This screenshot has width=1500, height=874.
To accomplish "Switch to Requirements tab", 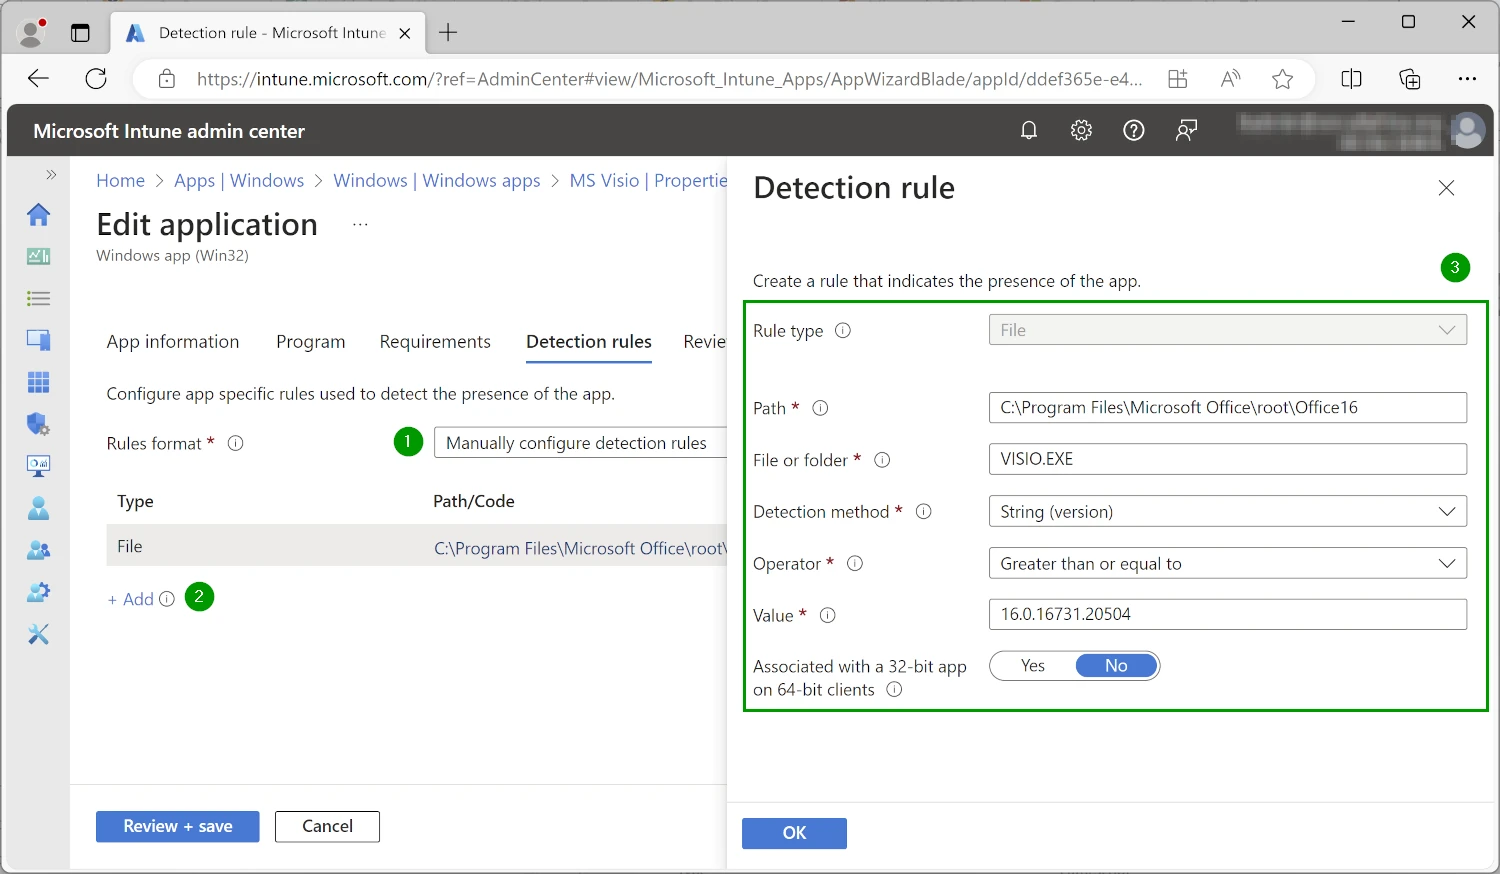I will (x=435, y=342).
